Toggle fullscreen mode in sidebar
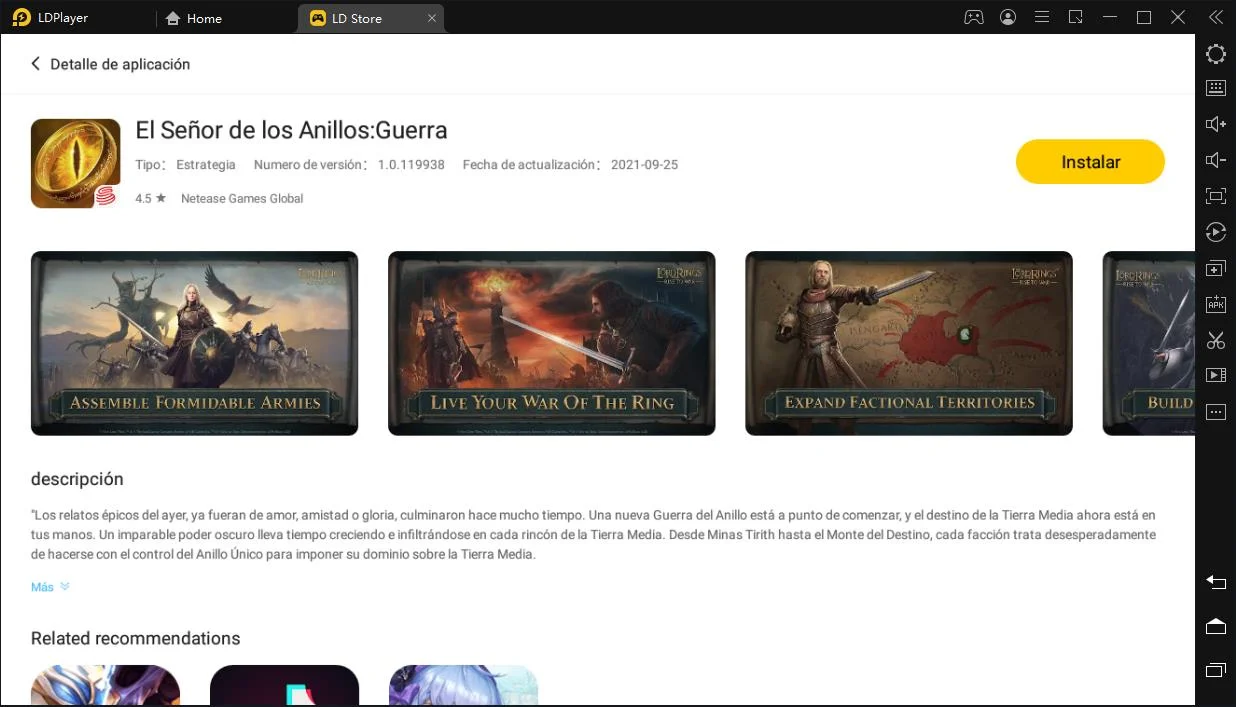The width and height of the screenshot is (1236, 707). (x=1216, y=196)
